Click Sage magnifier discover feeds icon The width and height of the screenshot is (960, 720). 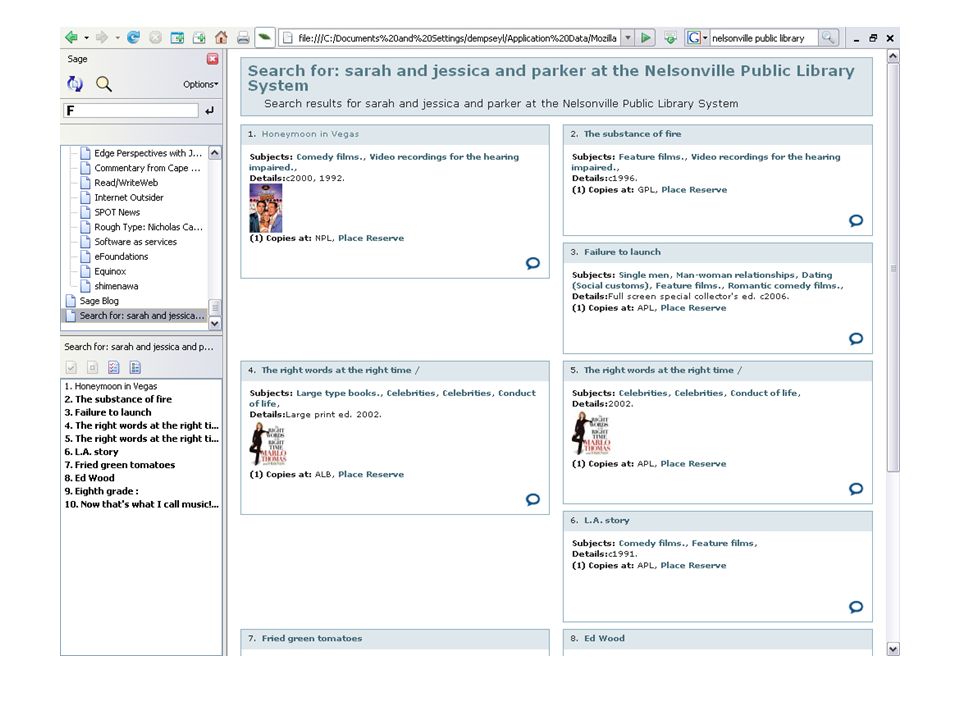(x=104, y=84)
